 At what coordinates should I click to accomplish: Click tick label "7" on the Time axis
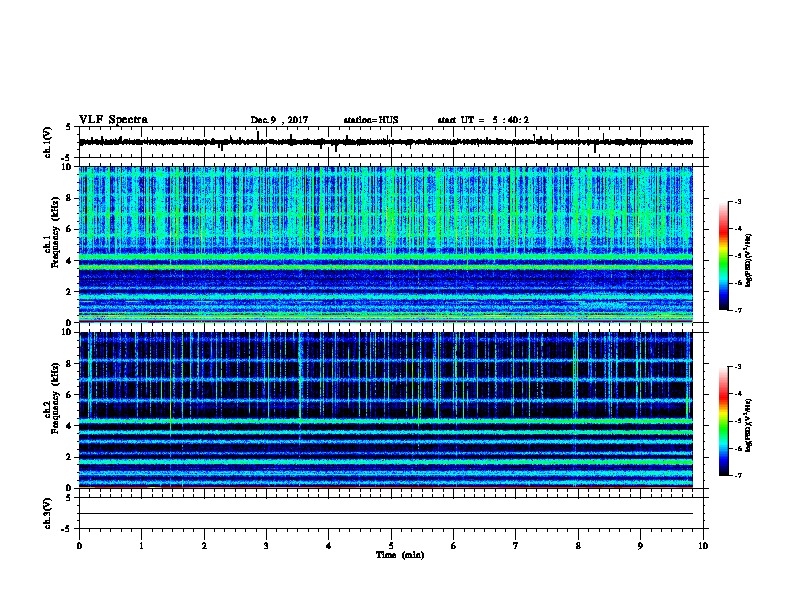coord(516,546)
